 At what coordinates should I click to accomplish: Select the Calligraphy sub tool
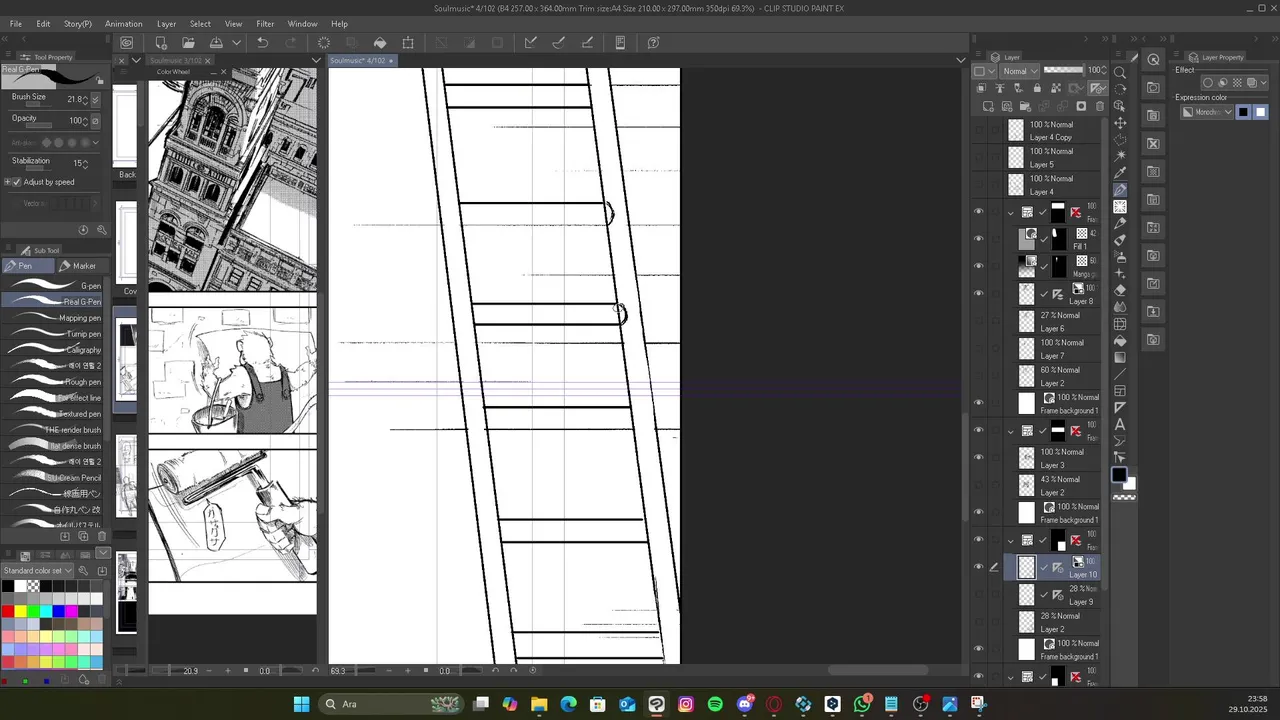[x=52, y=350]
